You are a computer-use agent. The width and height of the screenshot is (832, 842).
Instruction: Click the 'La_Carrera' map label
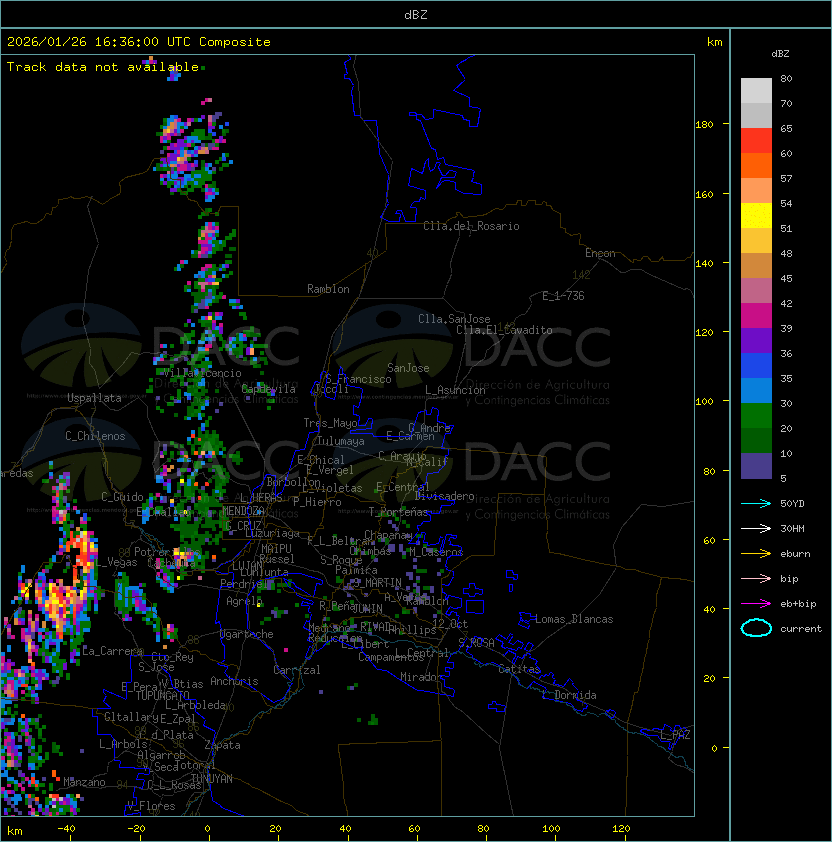112,651
